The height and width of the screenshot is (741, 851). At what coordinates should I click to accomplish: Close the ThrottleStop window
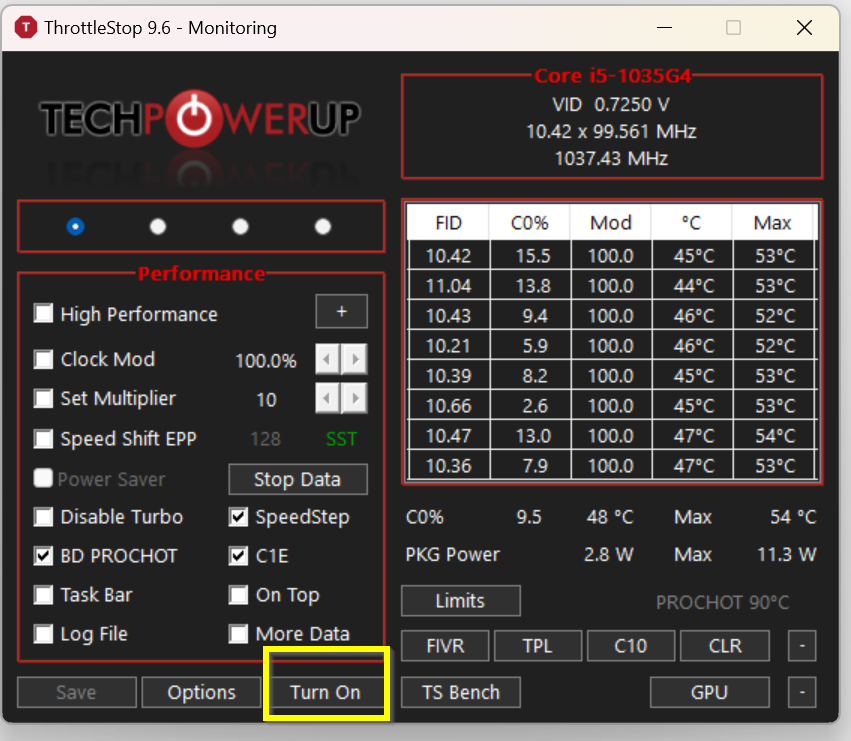804,27
